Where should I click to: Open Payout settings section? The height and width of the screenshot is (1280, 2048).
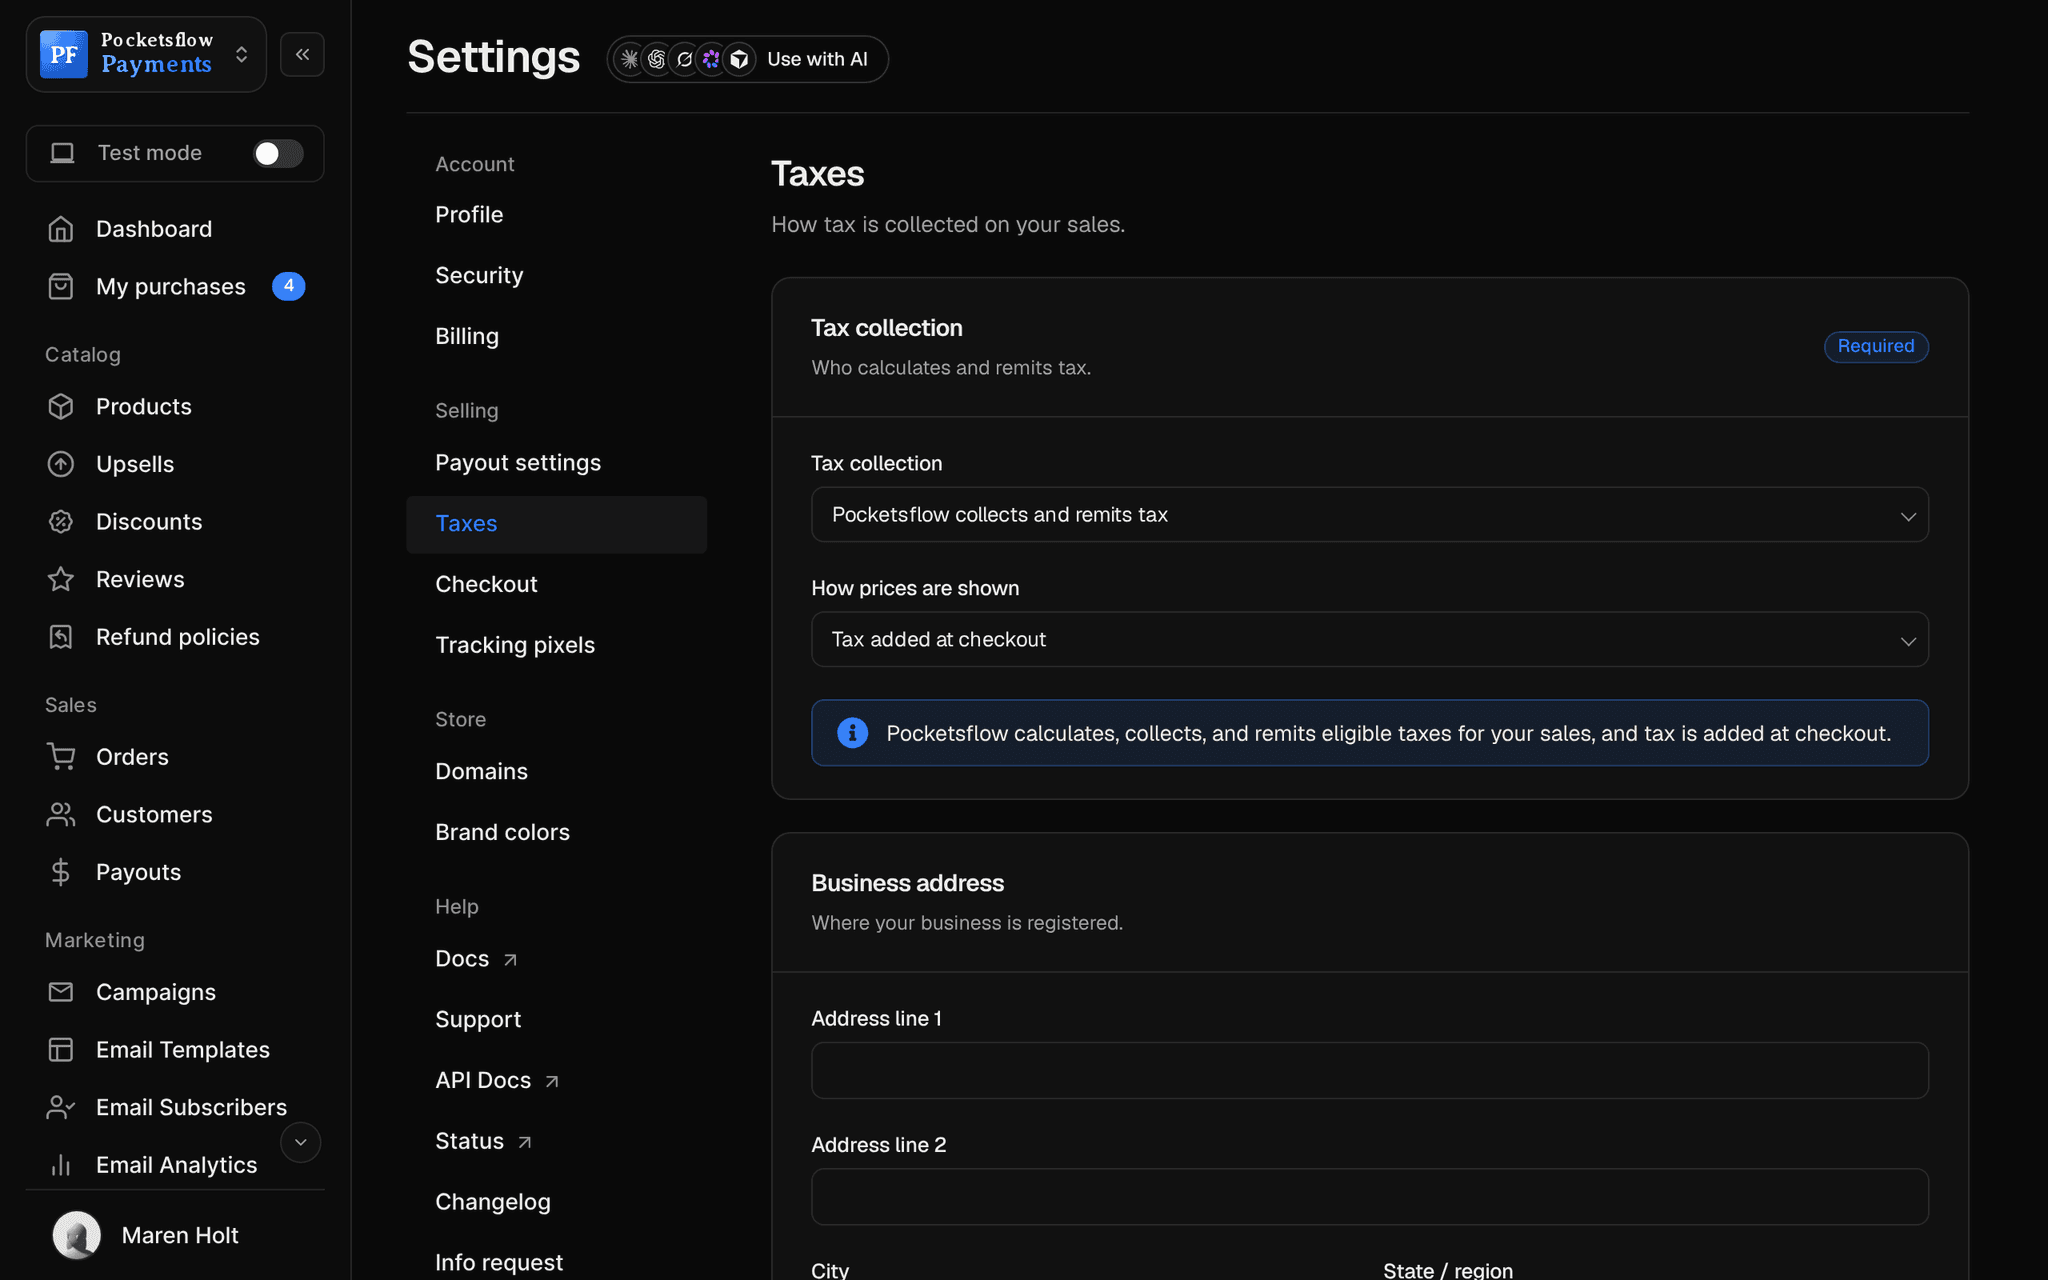556,463
